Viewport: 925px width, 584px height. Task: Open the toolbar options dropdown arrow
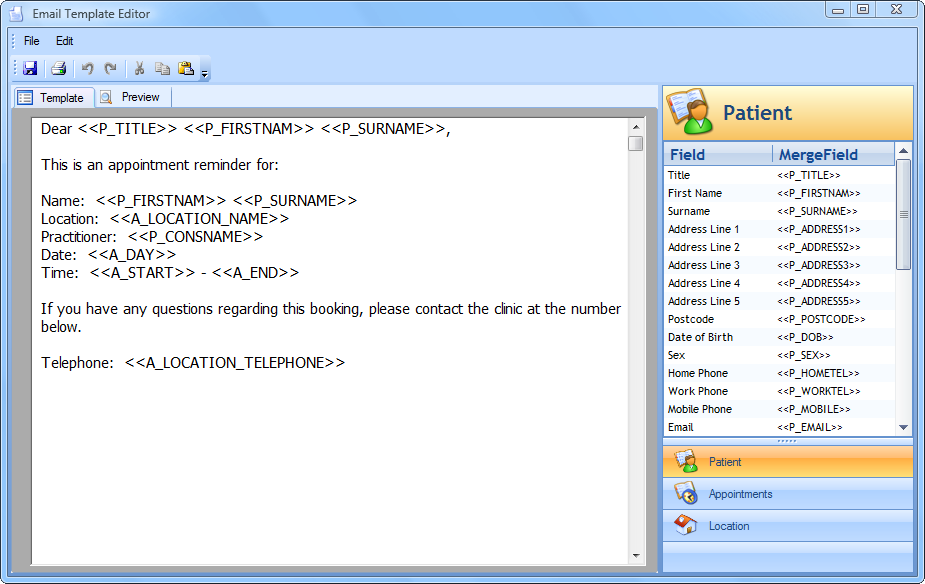tap(205, 74)
